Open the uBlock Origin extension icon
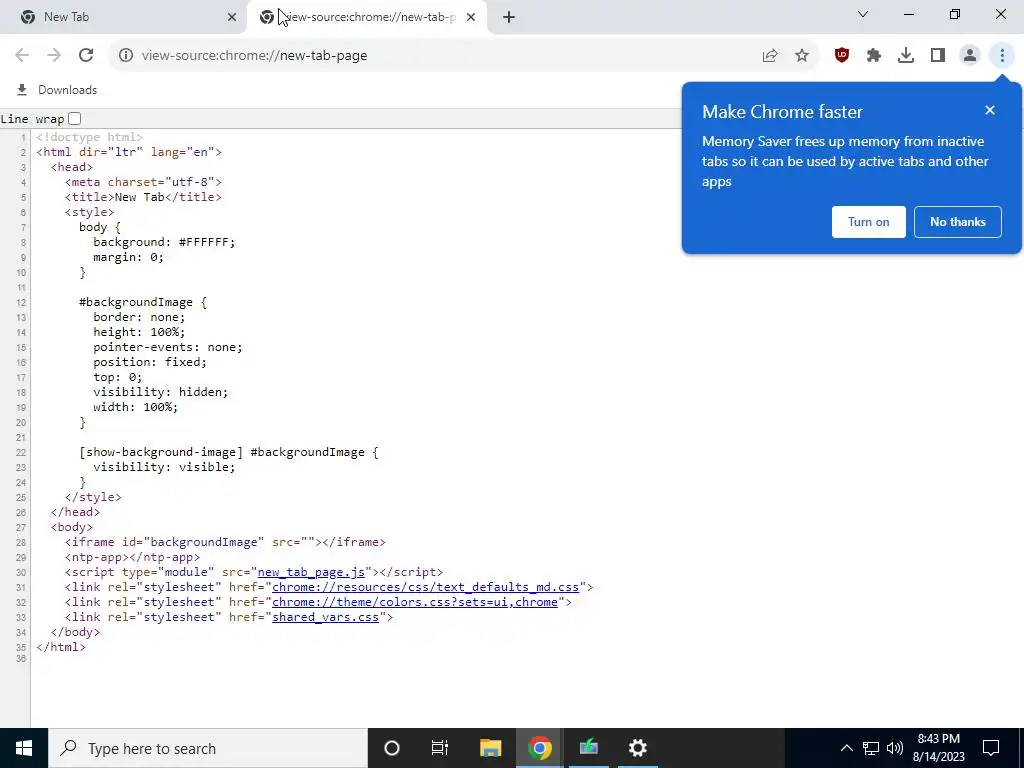The width and height of the screenshot is (1024, 768). point(842,56)
